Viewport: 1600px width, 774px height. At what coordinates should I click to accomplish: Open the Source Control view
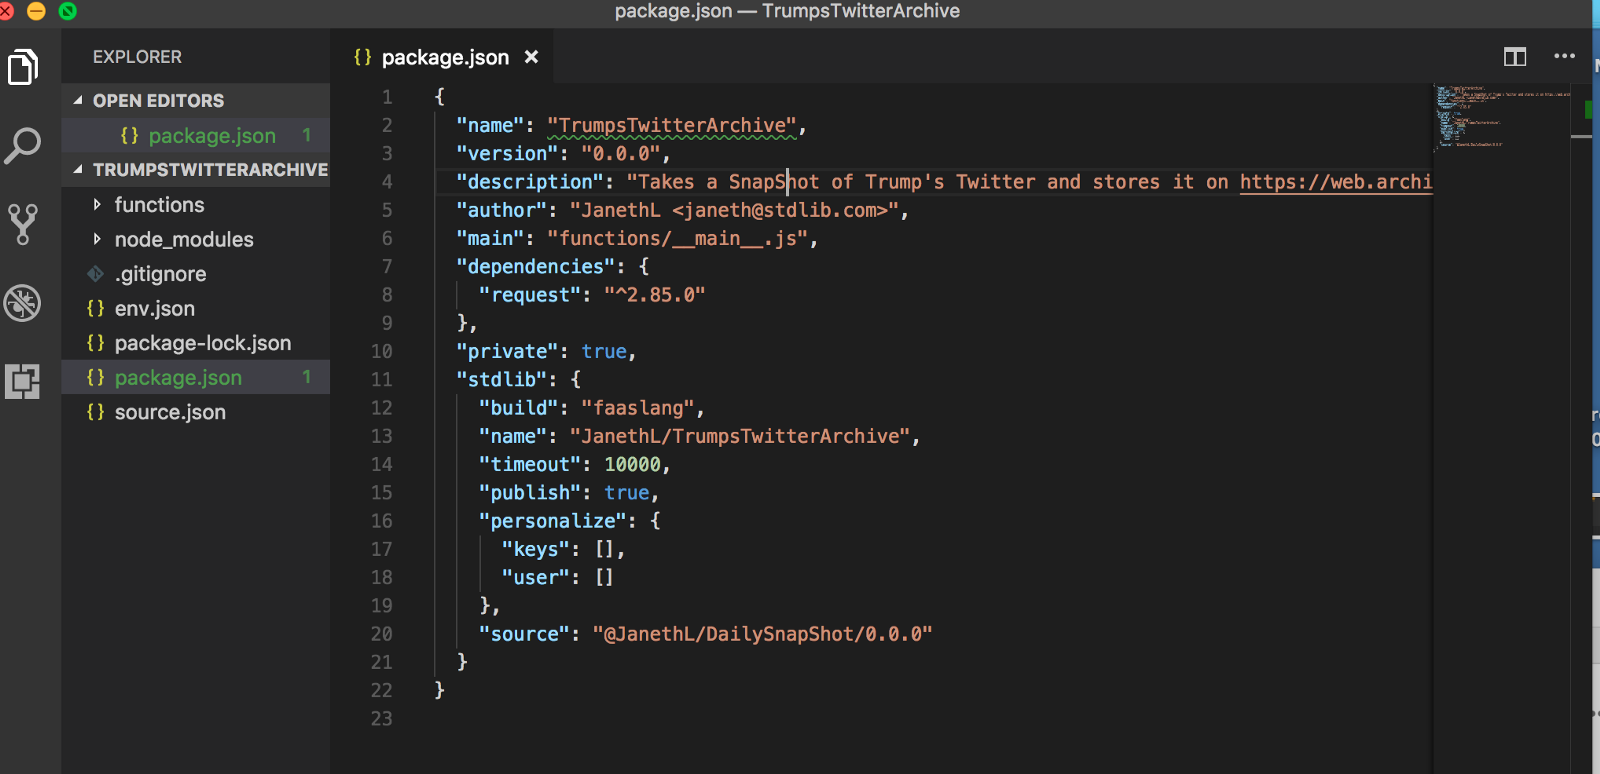pyautogui.click(x=23, y=225)
